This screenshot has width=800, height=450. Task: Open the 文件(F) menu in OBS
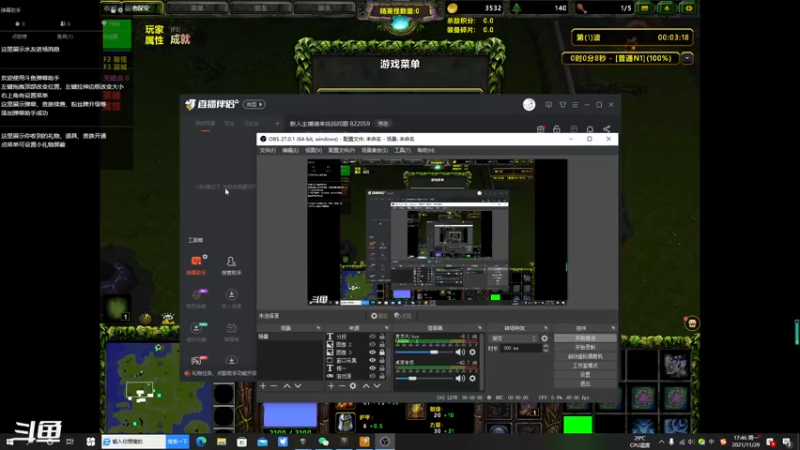coord(267,151)
